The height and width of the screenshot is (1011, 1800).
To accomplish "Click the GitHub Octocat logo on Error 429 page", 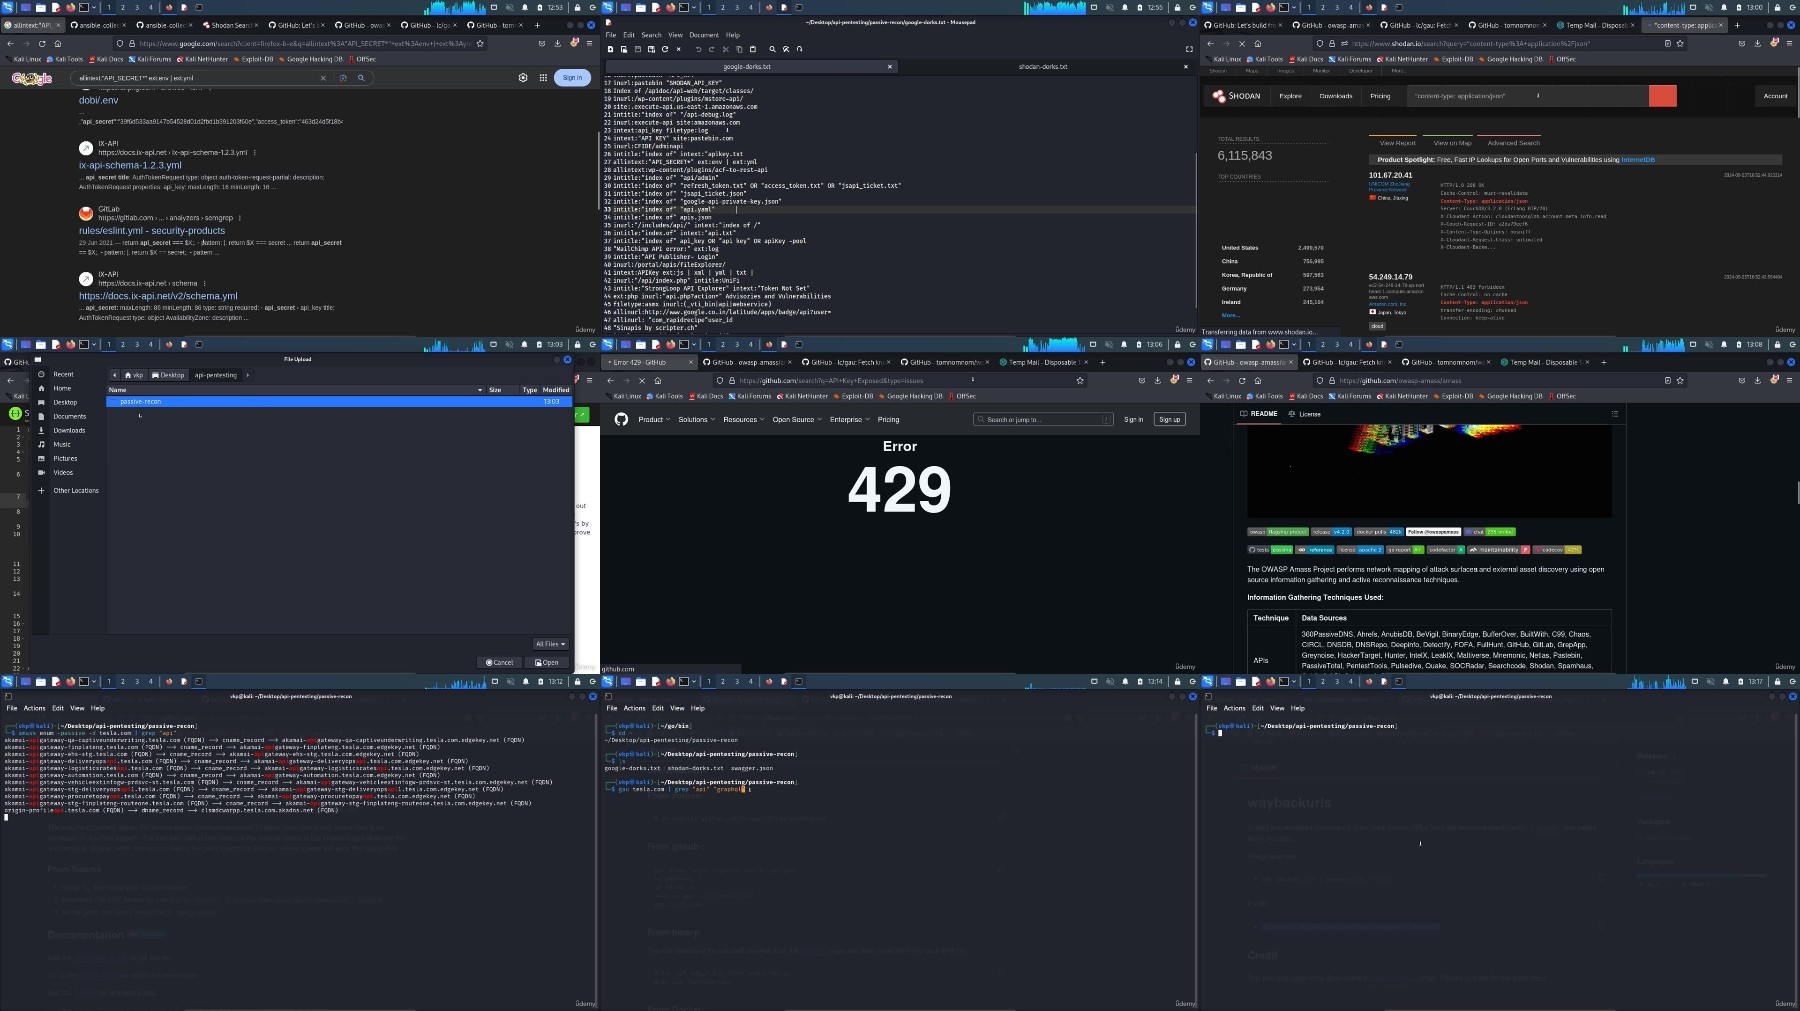I will 621,419.
